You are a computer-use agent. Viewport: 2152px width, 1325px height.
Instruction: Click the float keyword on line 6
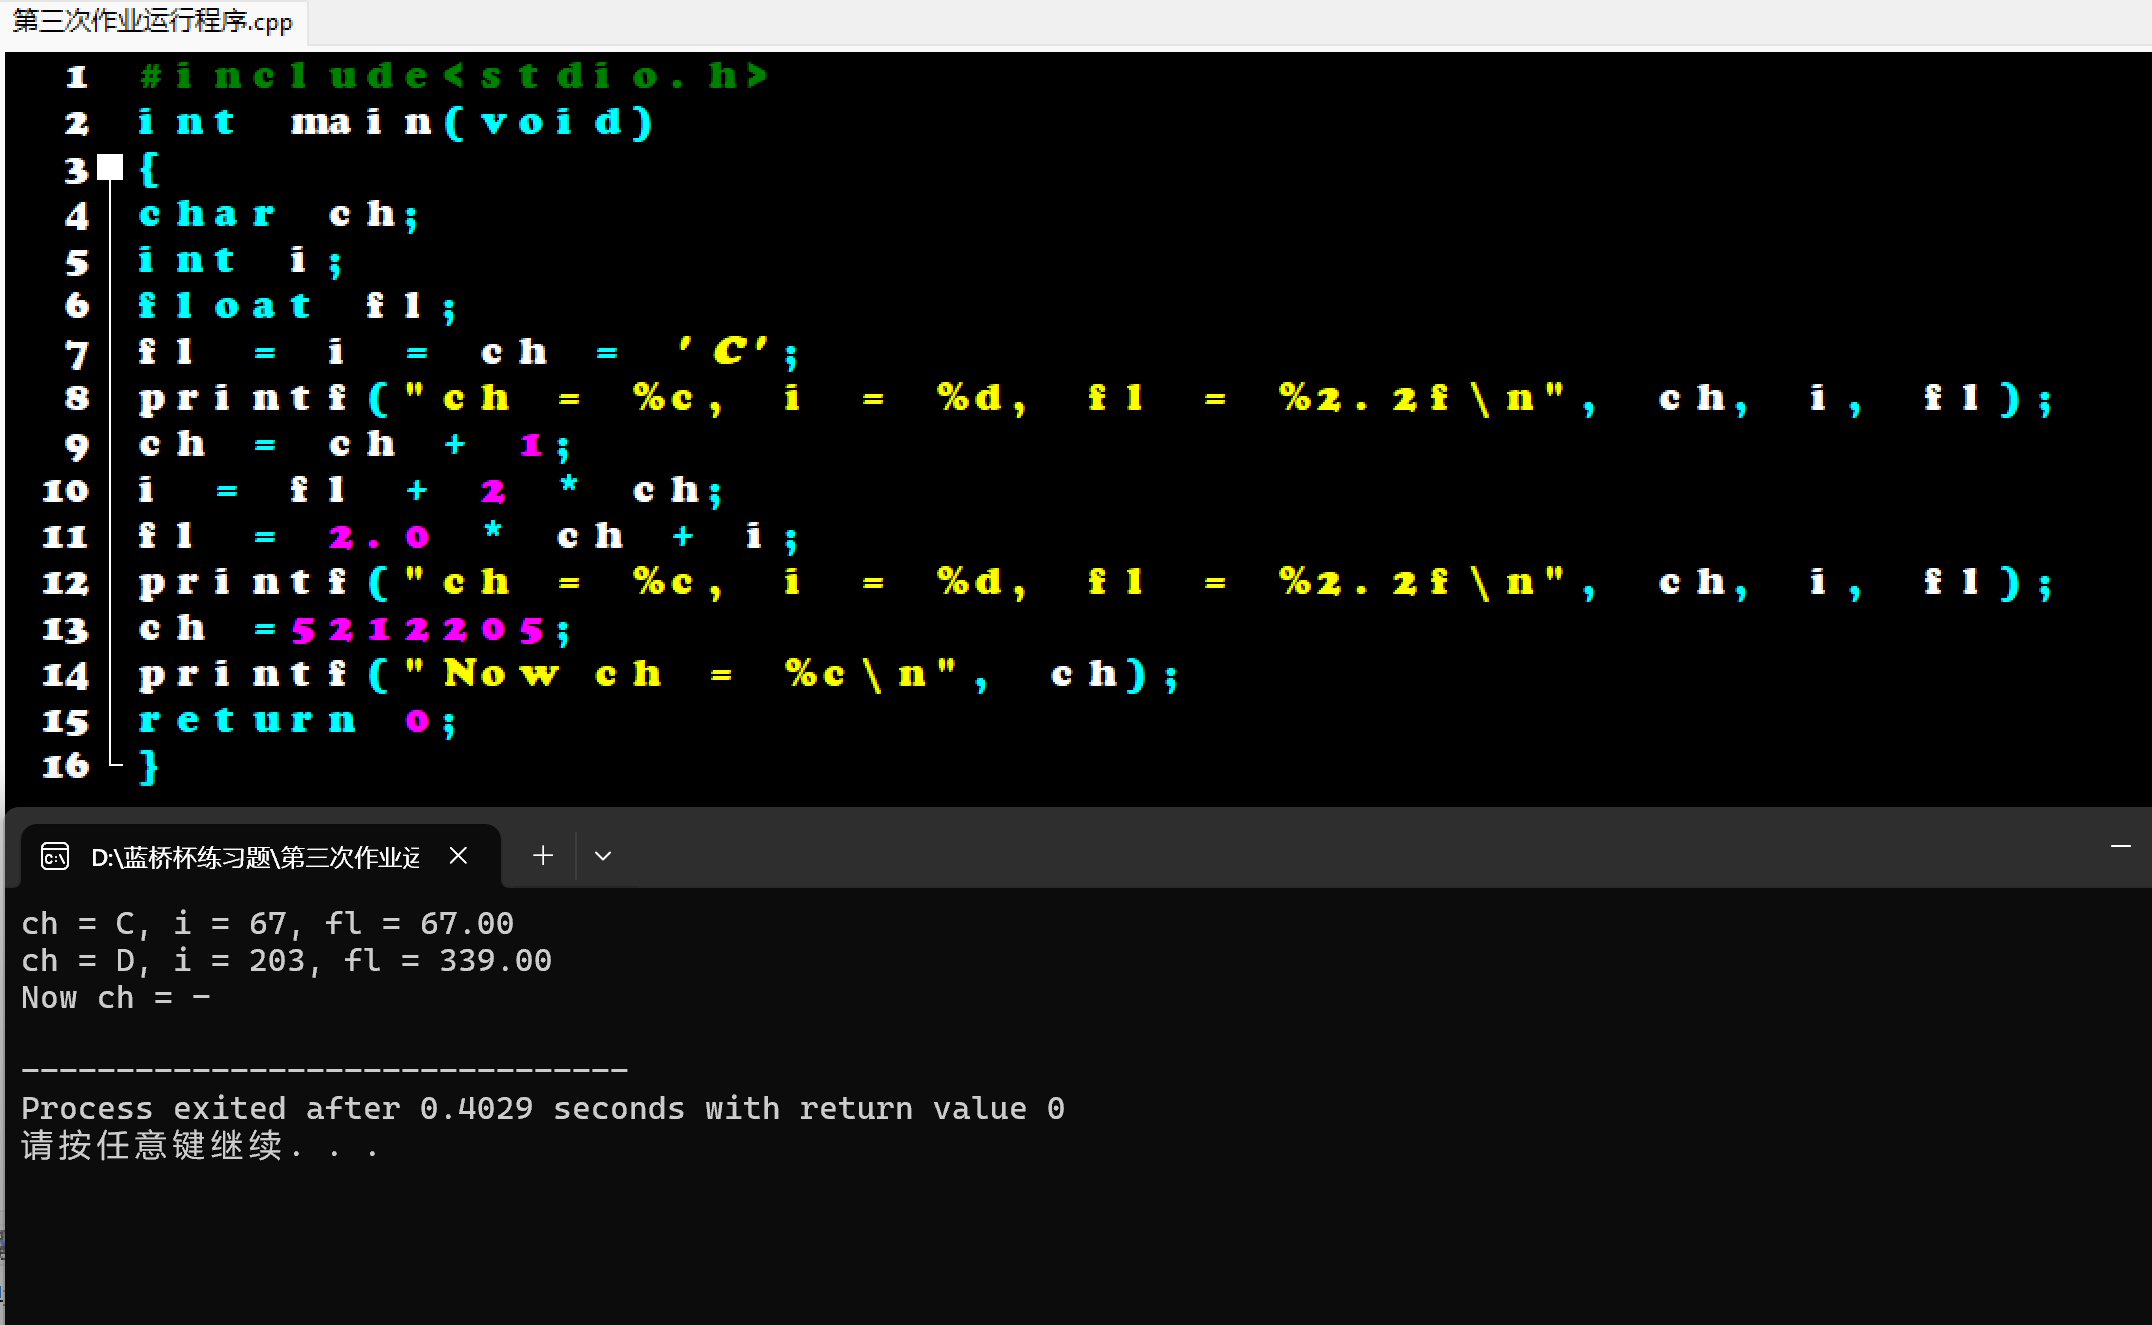coord(225,306)
